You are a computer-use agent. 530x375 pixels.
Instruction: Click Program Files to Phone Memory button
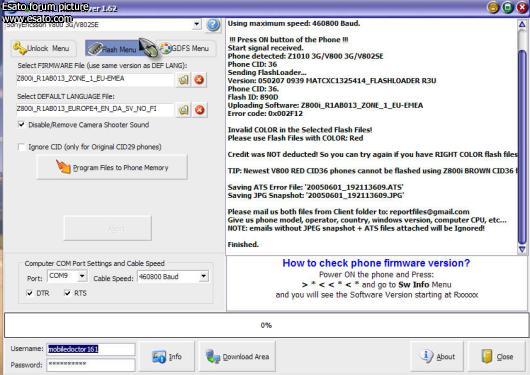pos(112,167)
